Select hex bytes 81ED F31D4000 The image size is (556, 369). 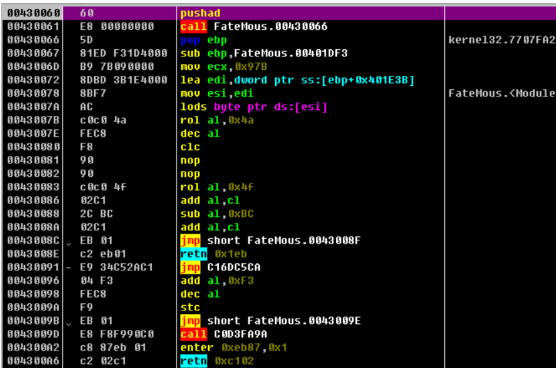click(123, 53)
